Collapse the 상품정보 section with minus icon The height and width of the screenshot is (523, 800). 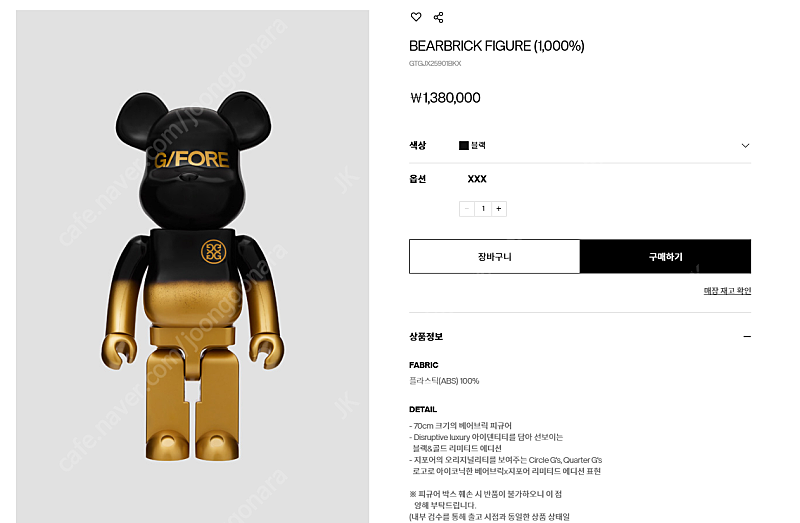pos(747,337)
